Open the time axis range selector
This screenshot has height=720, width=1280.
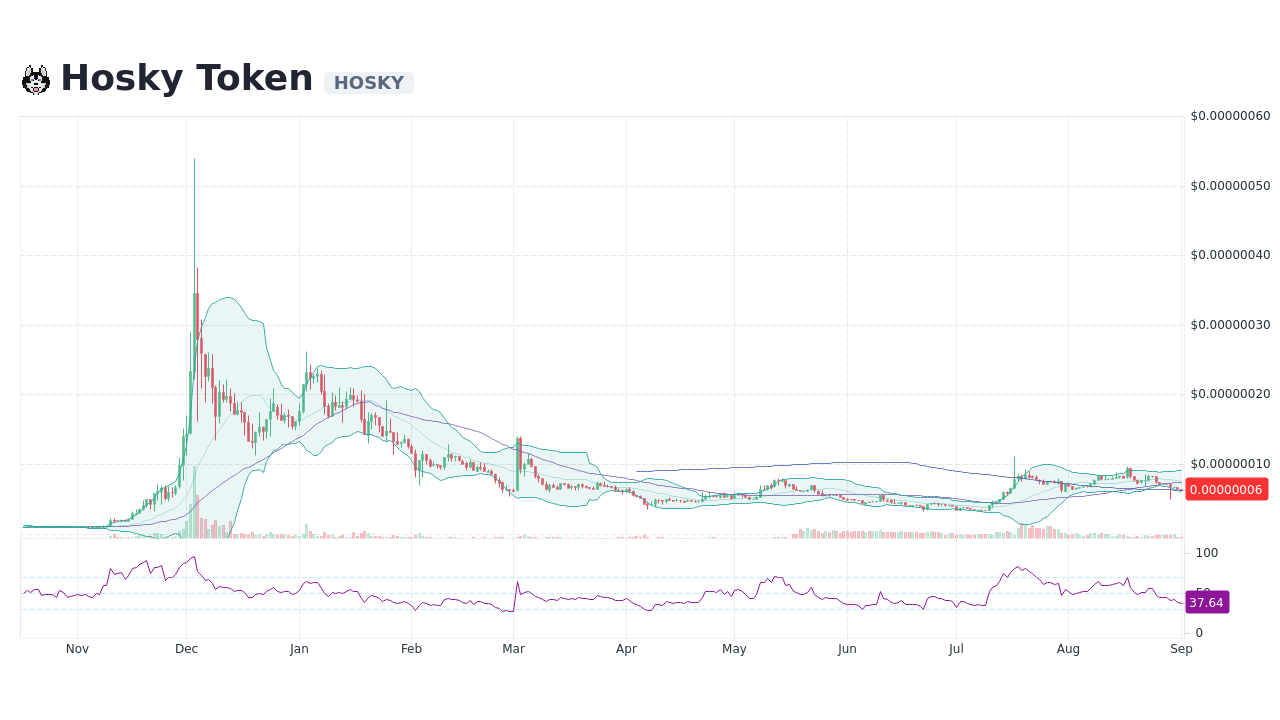point(627,648)
